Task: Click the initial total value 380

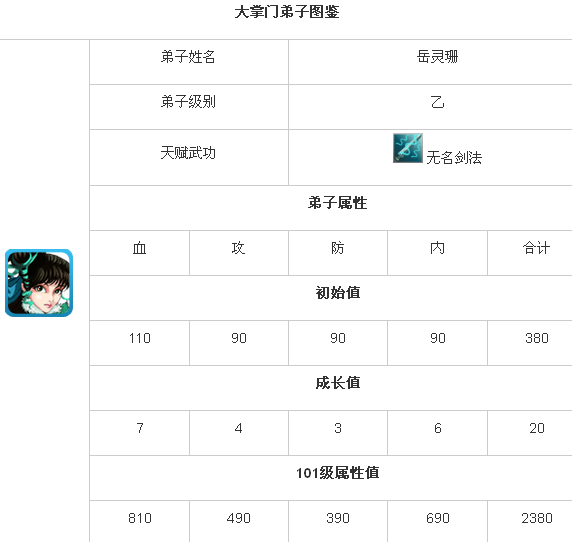Action: pyautogui.click(x=537, y=338)
